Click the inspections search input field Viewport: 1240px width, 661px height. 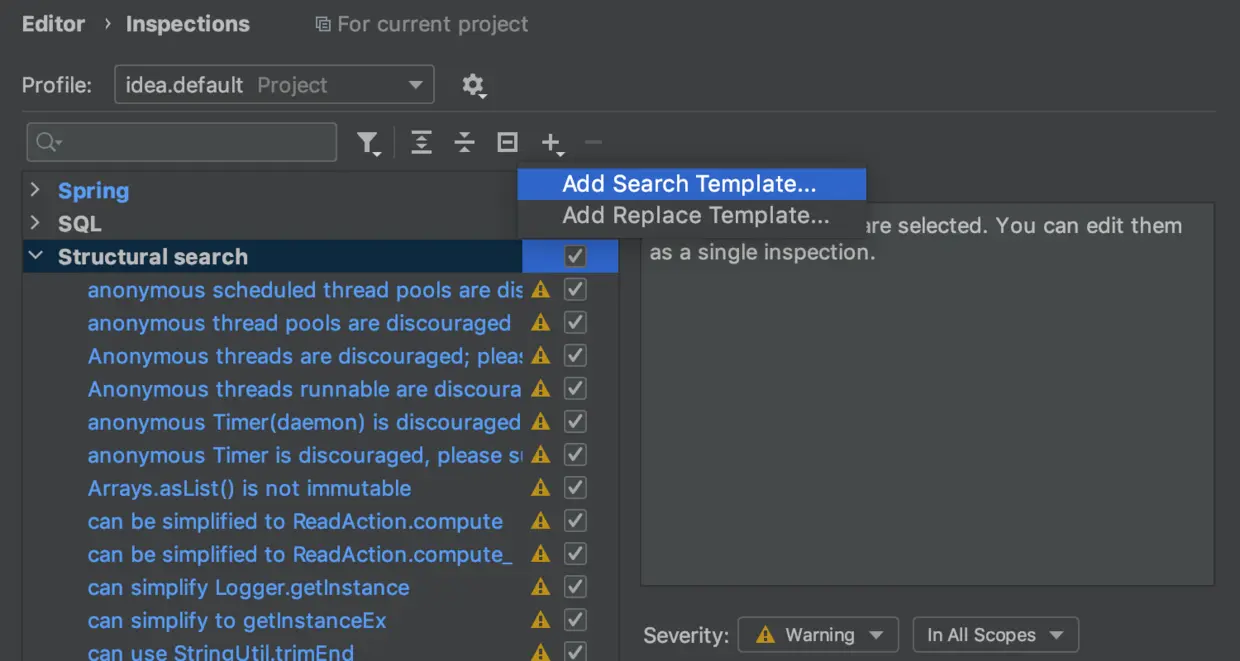click(190, 143)
